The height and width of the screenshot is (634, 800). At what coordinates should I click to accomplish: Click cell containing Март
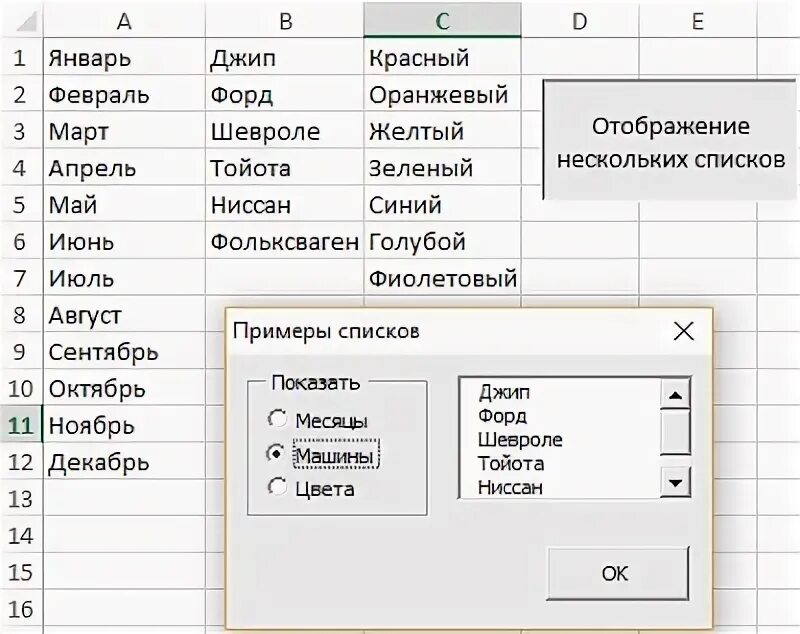tap(124, 131)
